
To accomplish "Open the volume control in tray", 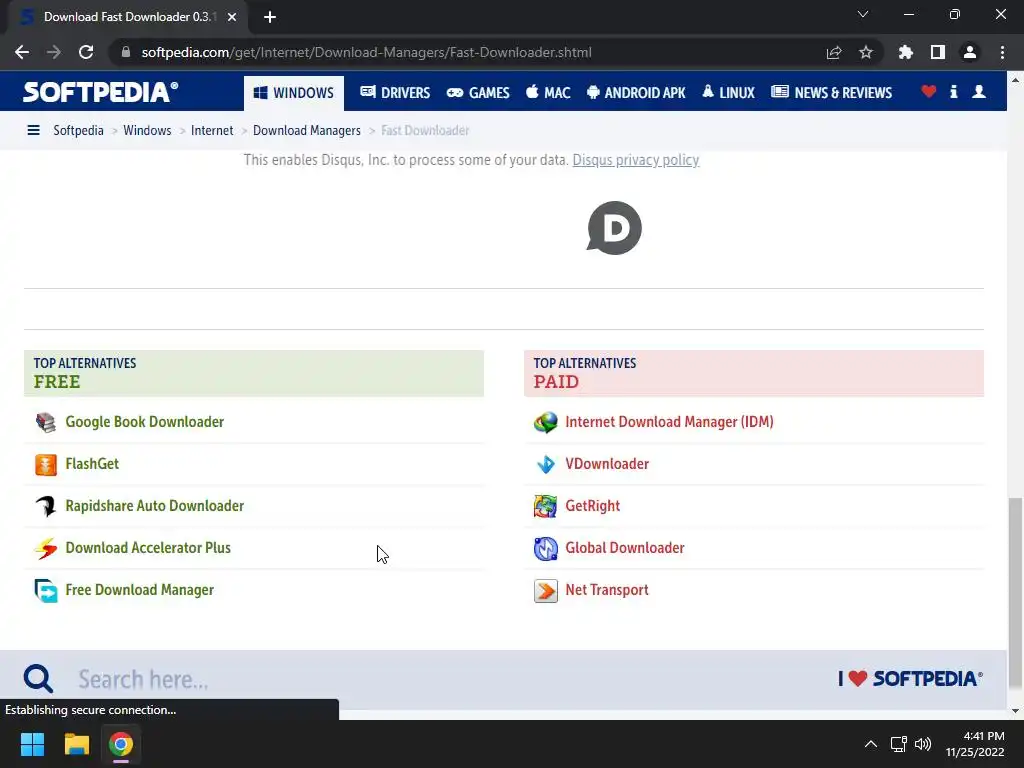I will (923, 744).
